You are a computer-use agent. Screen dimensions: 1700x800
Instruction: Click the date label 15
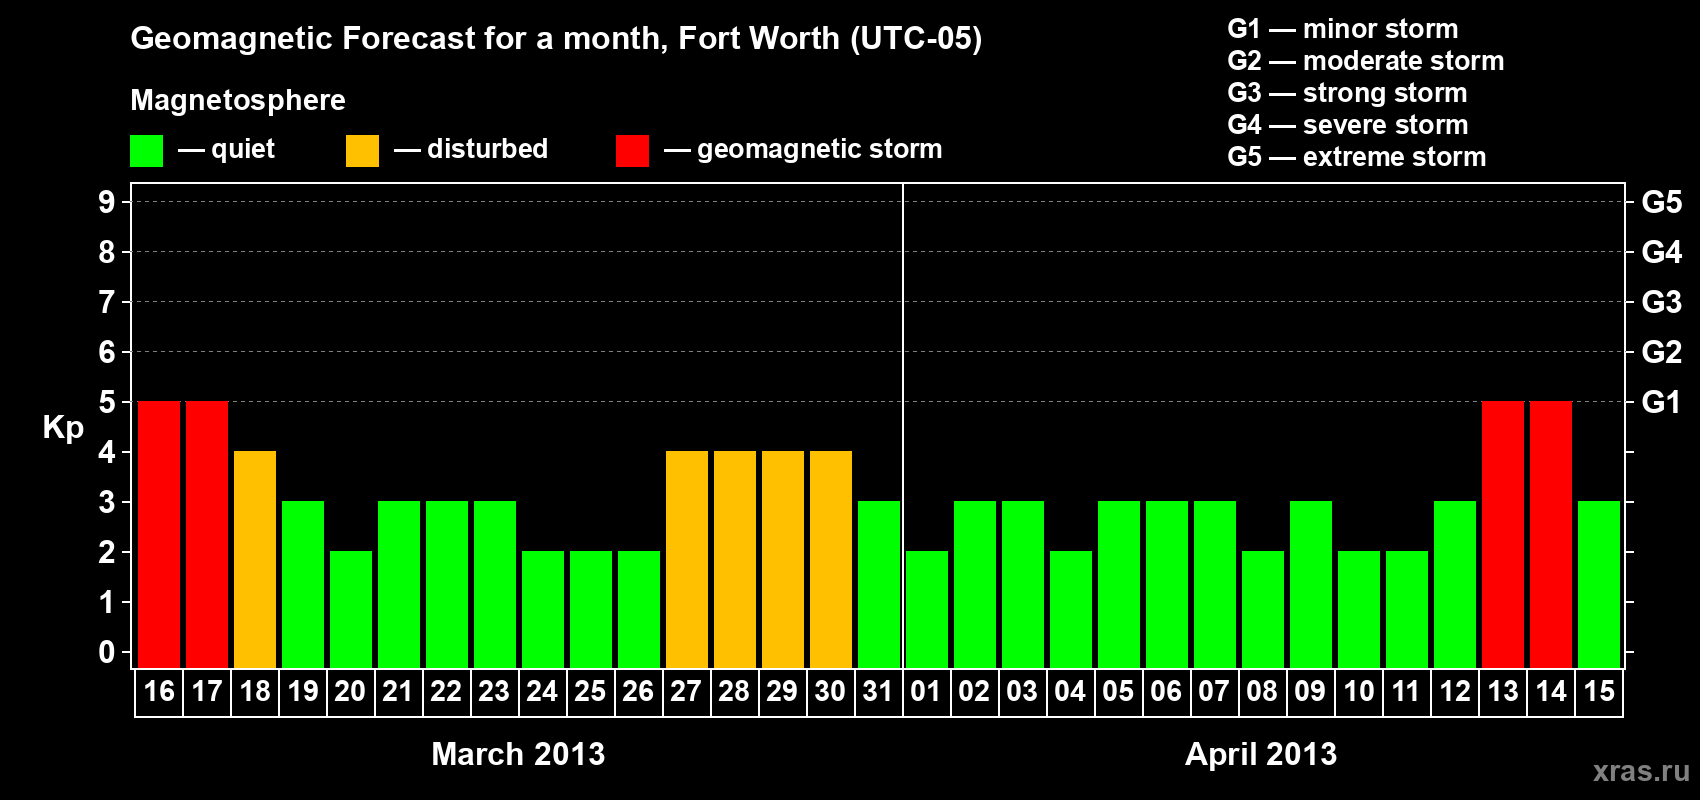point(1599,691)
